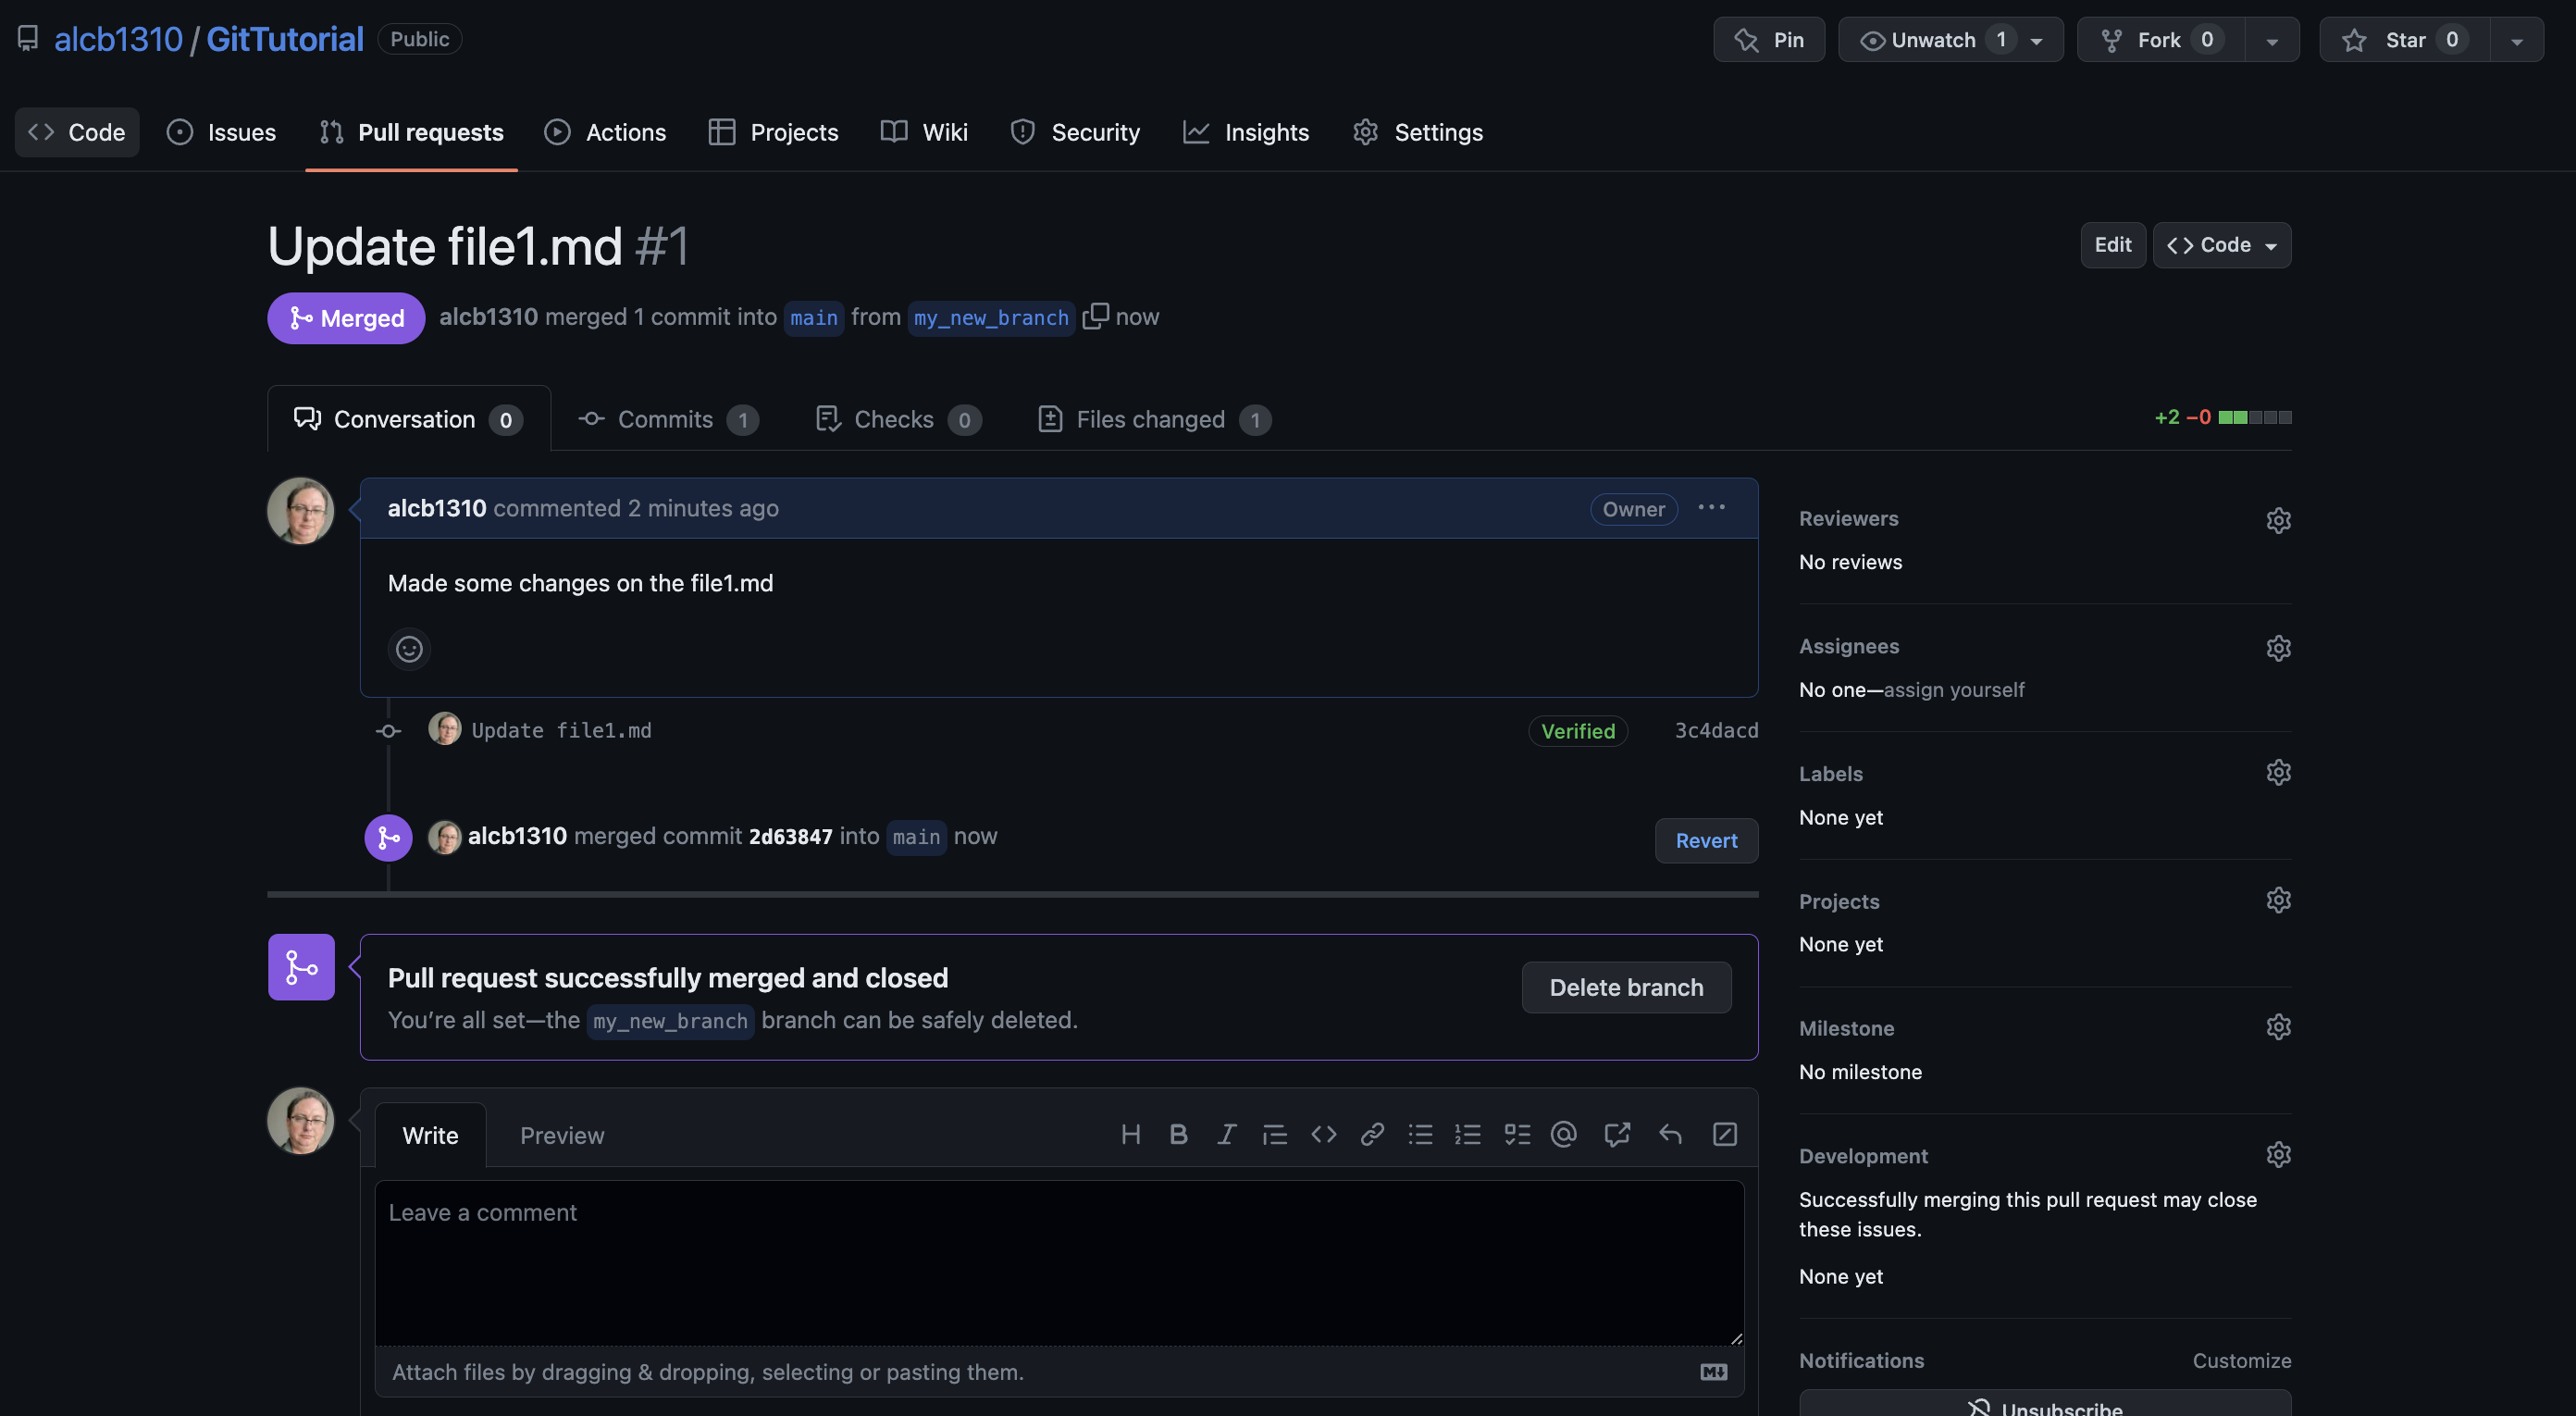Open the Labels gear settings

2278,773
